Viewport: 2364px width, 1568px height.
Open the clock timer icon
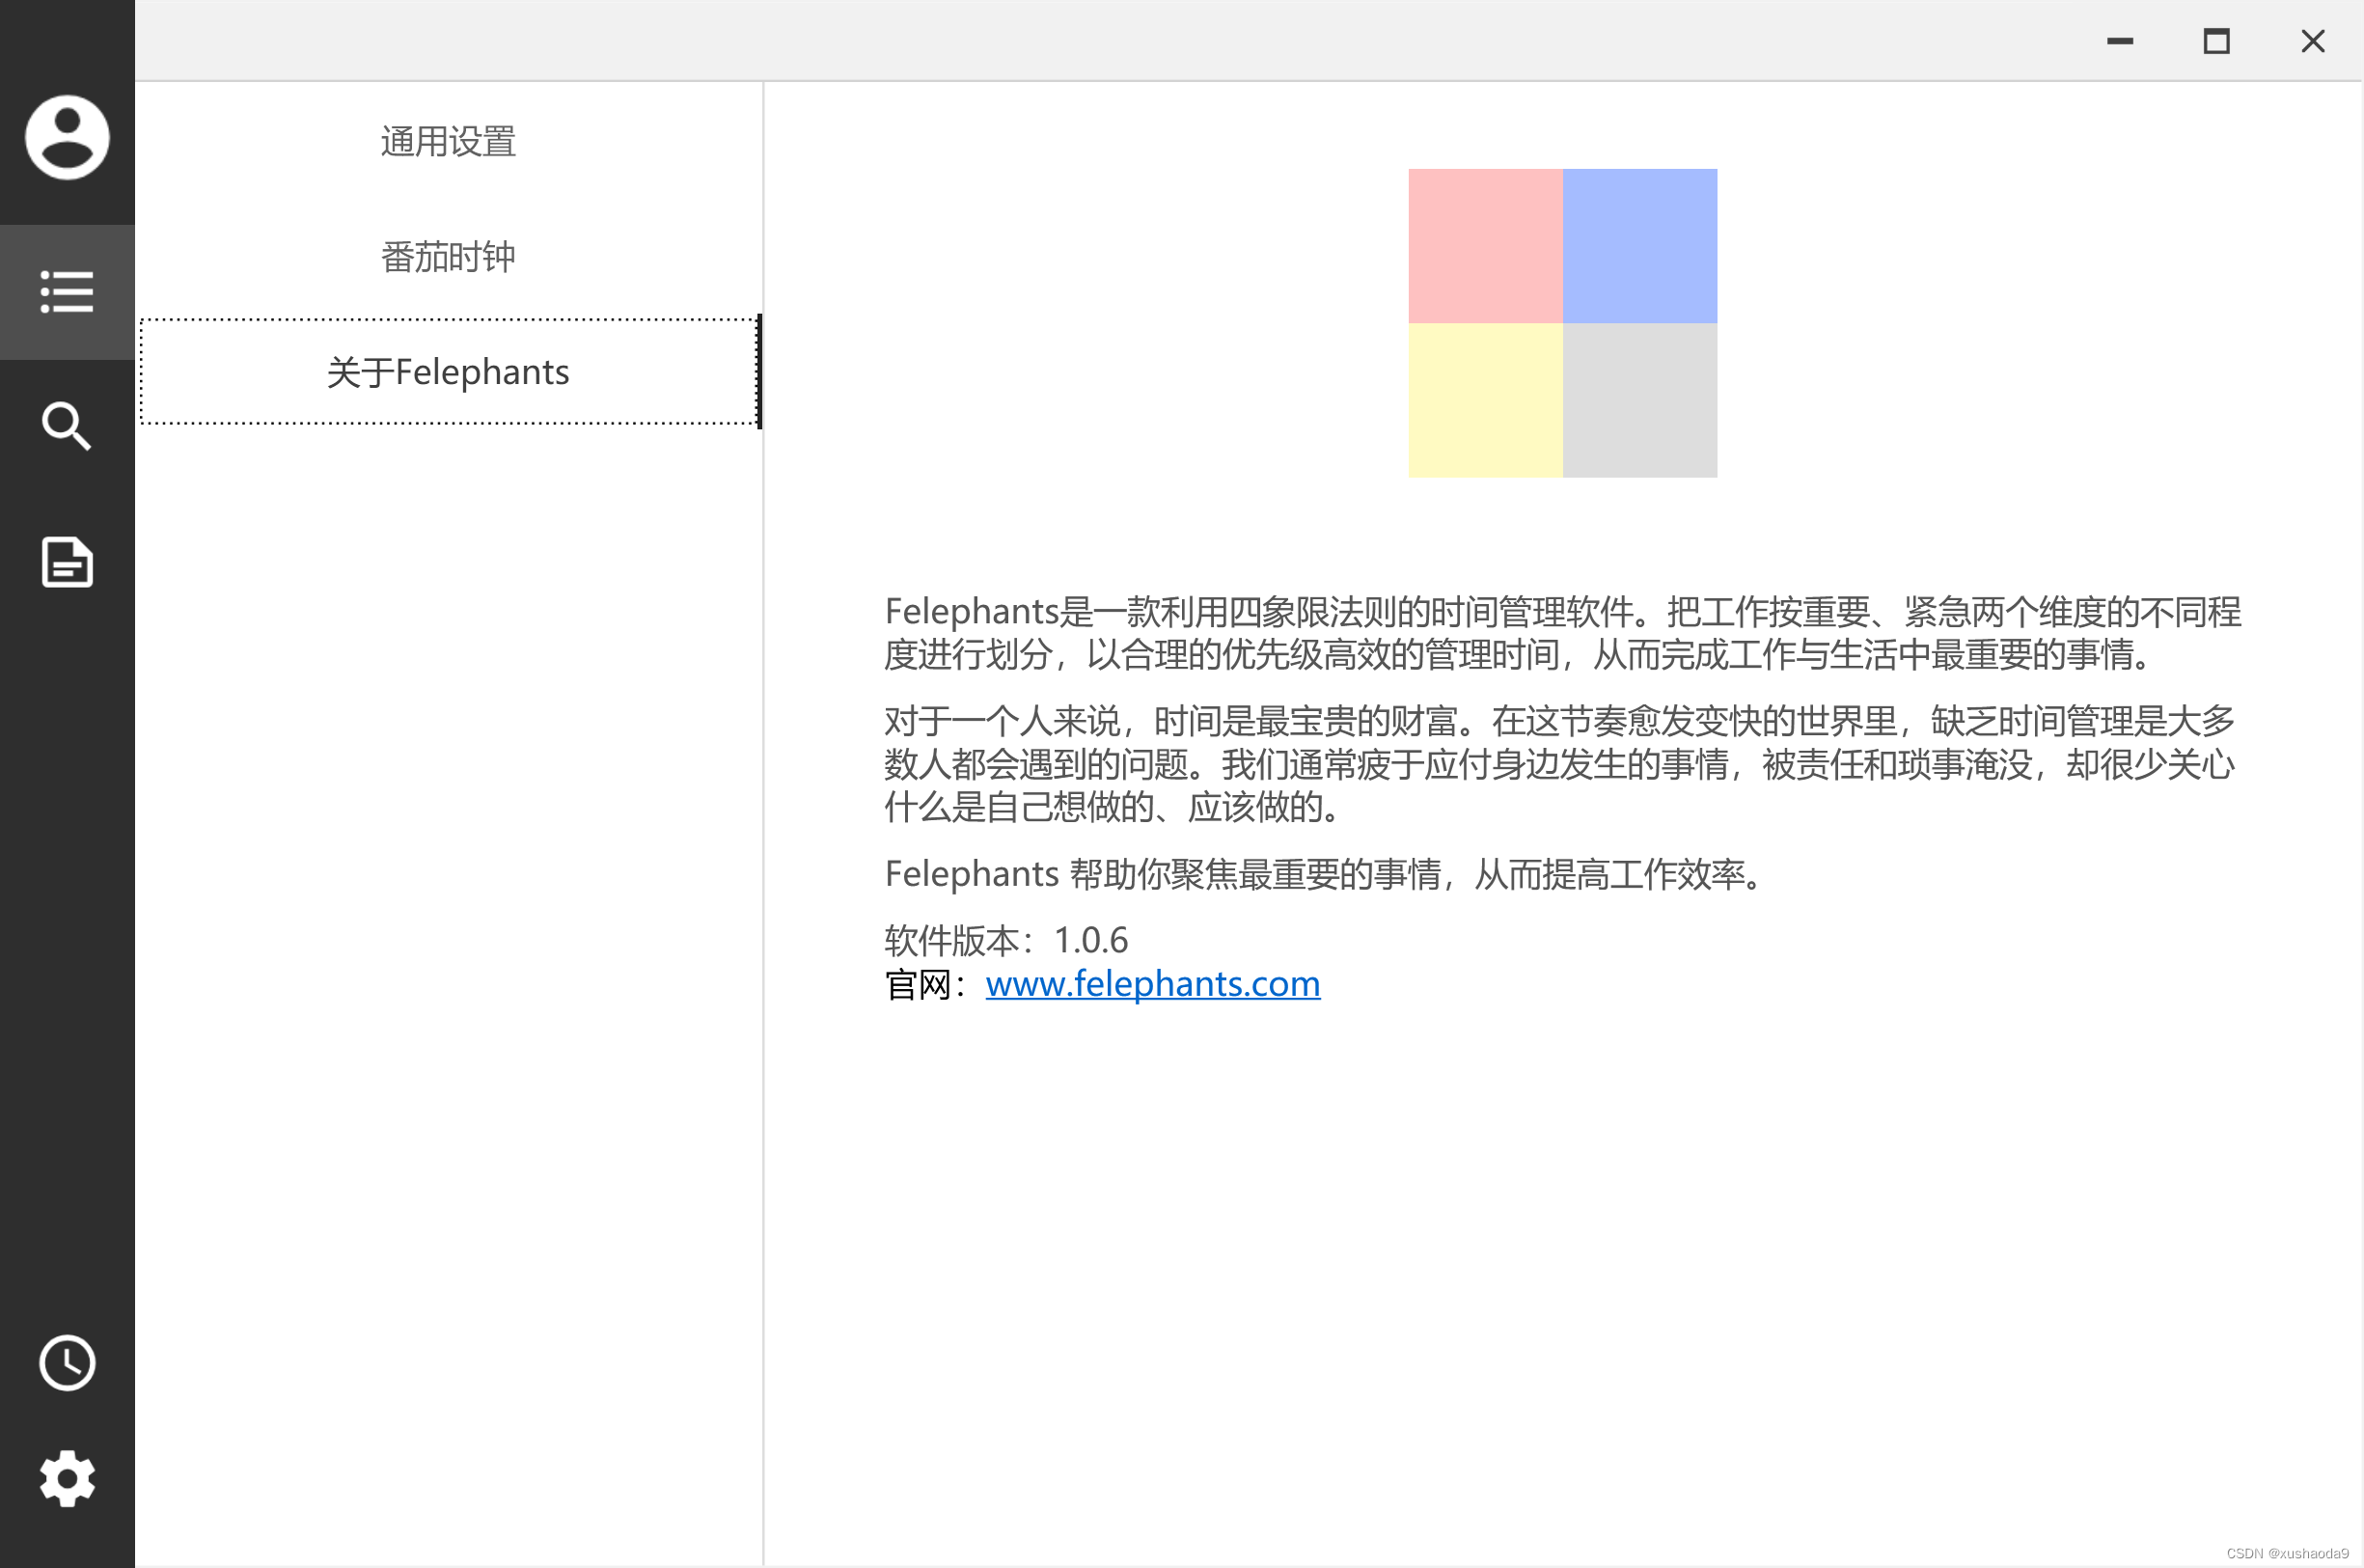67,1362
